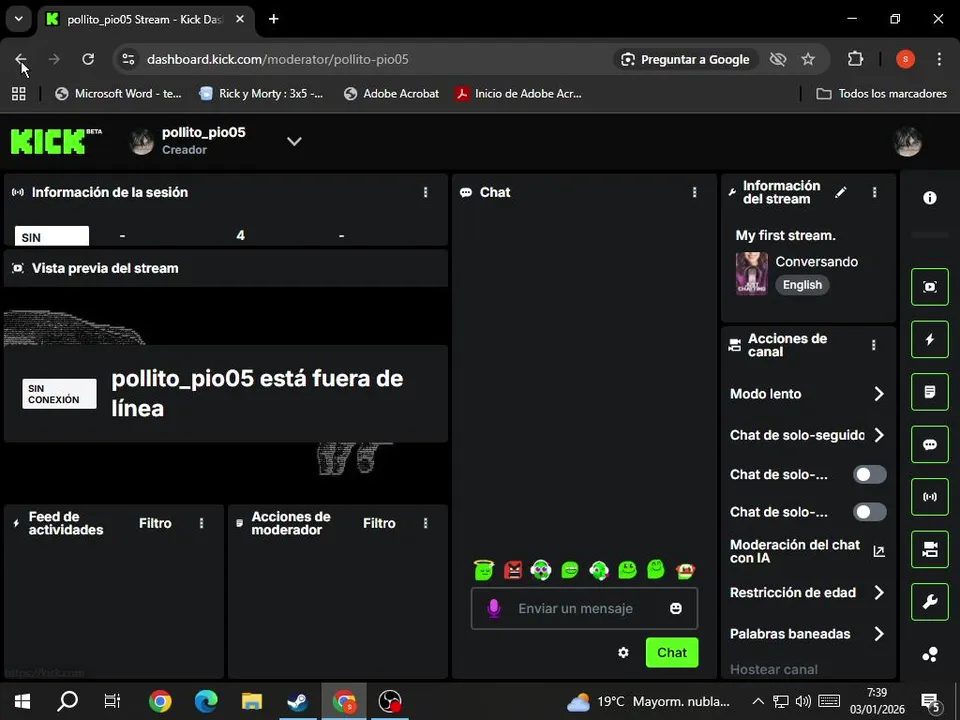The image size is (960, 720).
Task: Open Windows Start menu
Action: point(22,702)
